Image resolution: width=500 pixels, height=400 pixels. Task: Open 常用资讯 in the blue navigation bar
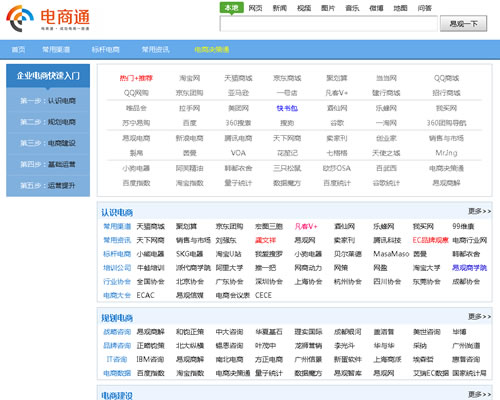point(156,50)
